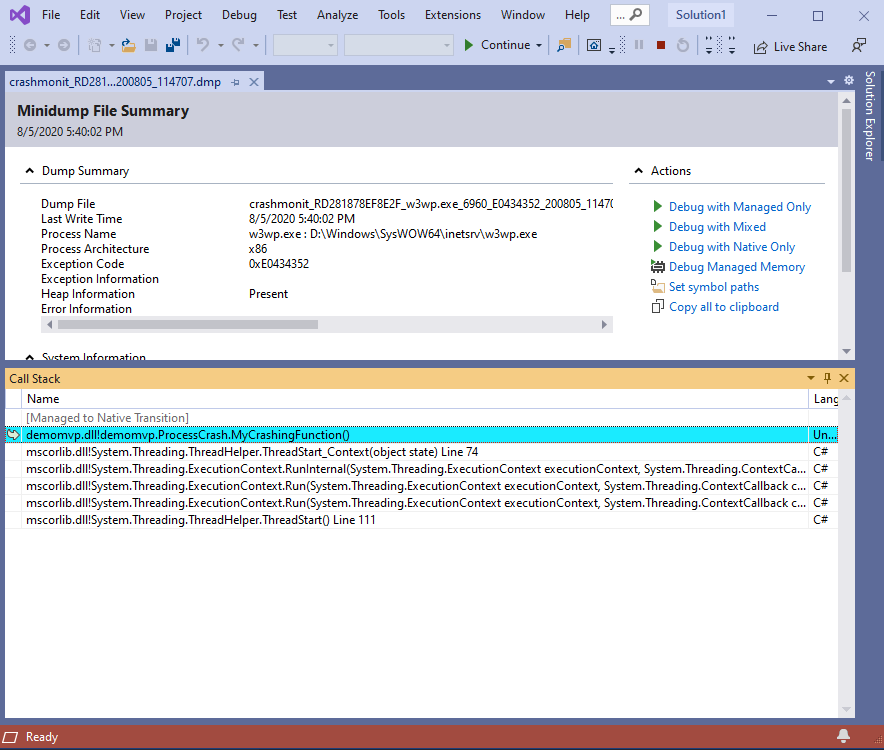
Task: Restart the debugging session
Action: (x=681, y=45)
